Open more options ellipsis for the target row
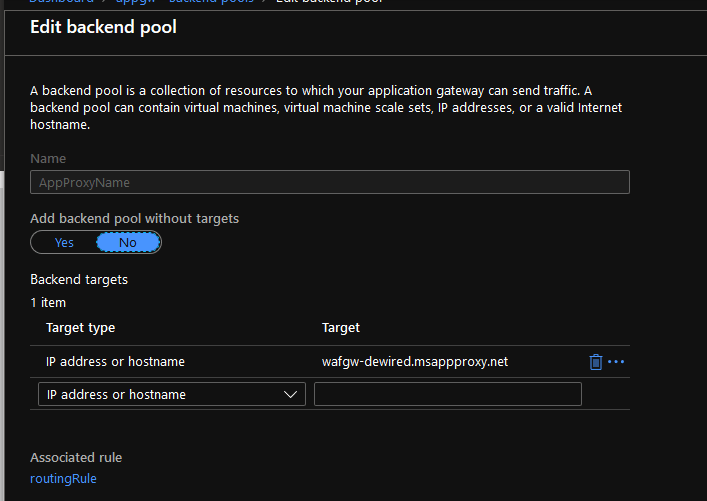The image size is (707, 501). click(x=616, y=362)
